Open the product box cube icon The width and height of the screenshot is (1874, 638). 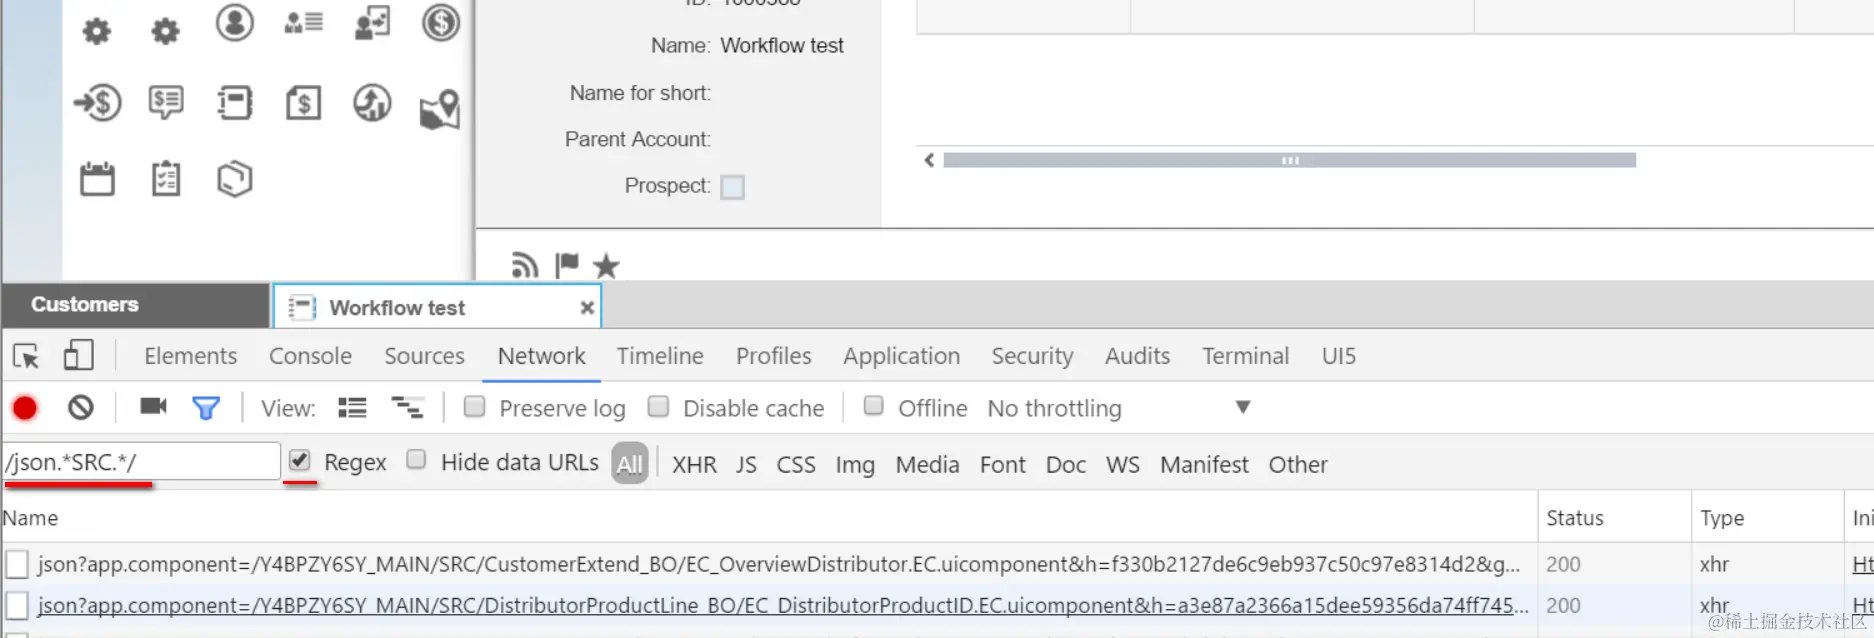(235, 179)
